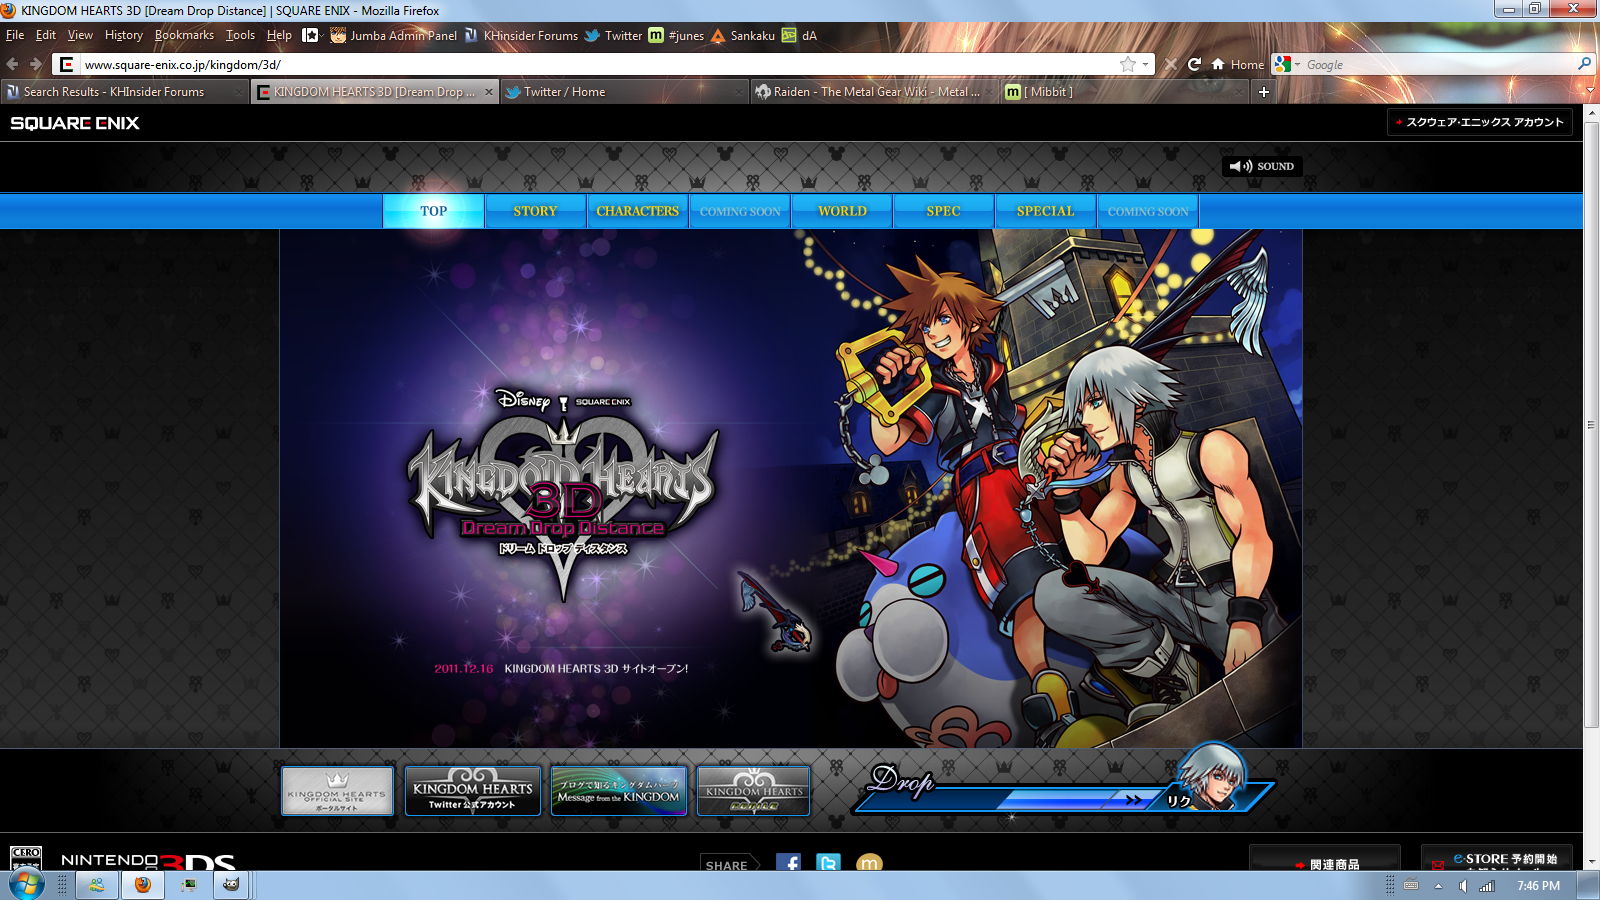Share on mixi m icon
Image resolution: width=1600 pixels, height=900 pixels.
coord(869,864)
